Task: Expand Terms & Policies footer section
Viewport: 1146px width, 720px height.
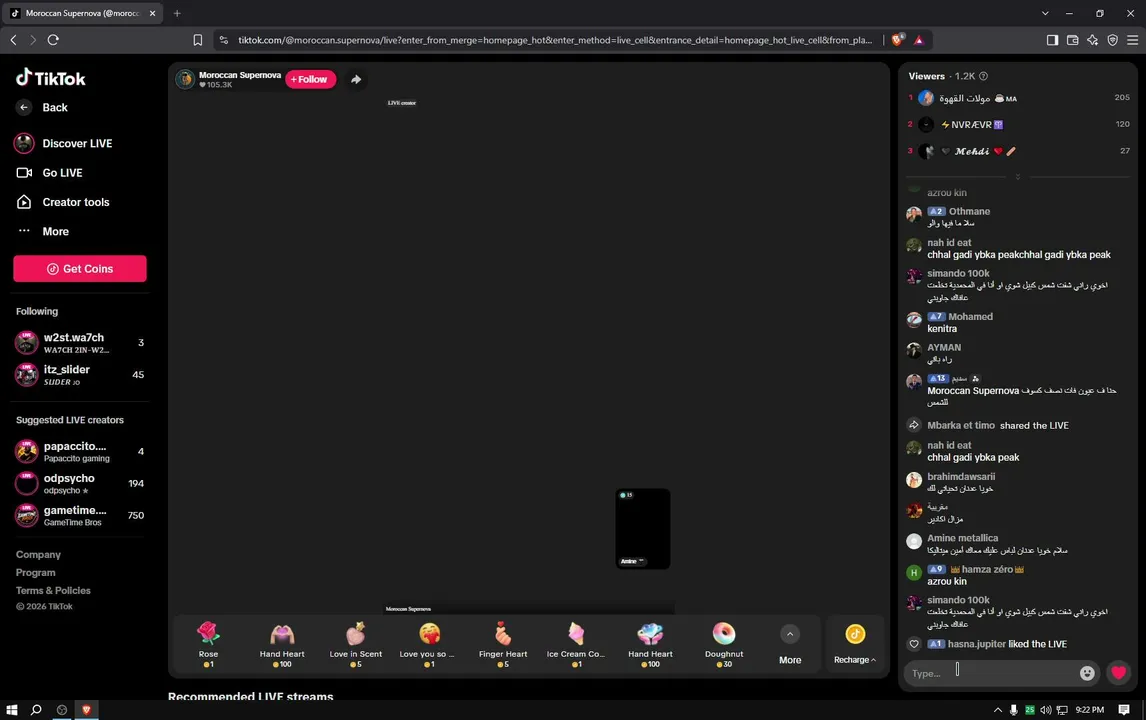Action: point(53,590)
